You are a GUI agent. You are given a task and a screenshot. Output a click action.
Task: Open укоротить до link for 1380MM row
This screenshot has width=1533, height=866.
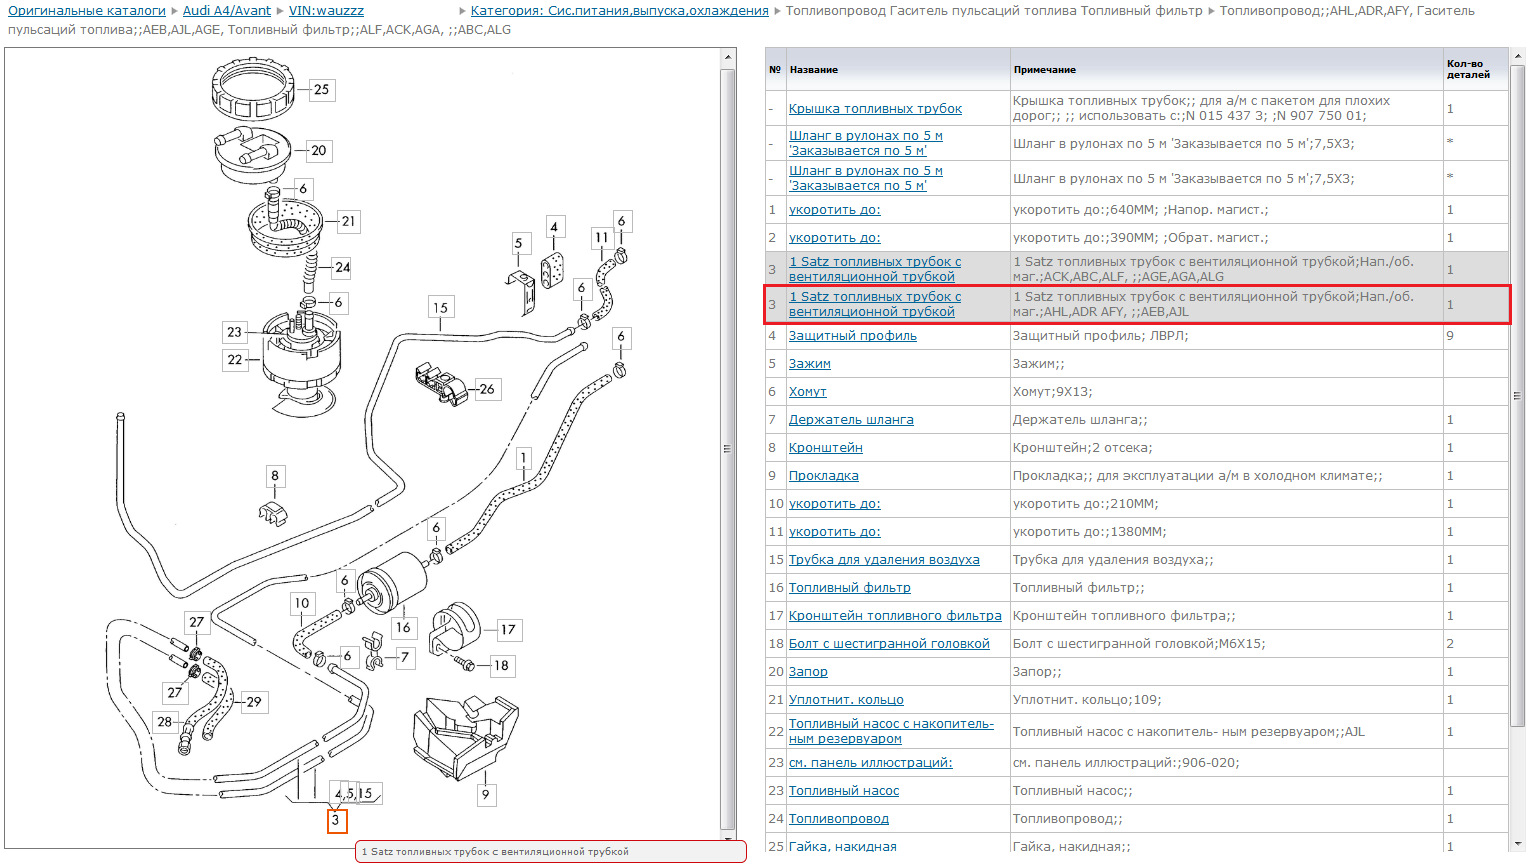(x=834, y=532)
